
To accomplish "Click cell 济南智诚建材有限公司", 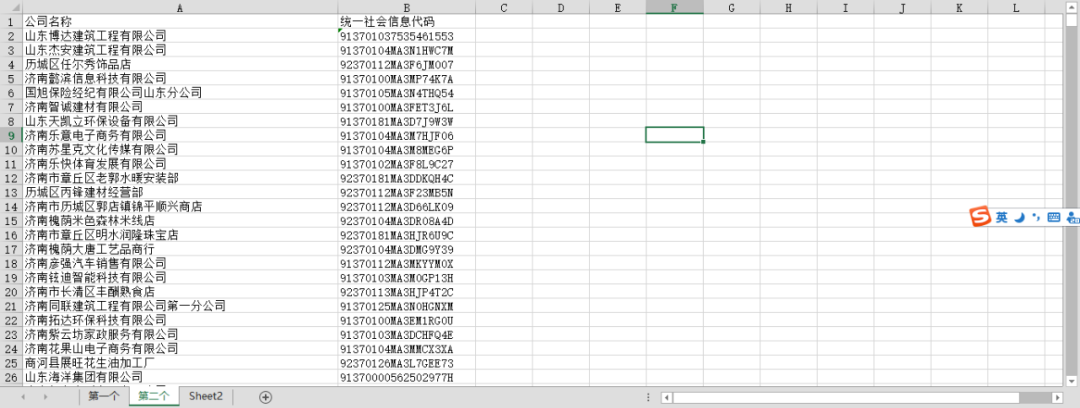I will point(180,107).
